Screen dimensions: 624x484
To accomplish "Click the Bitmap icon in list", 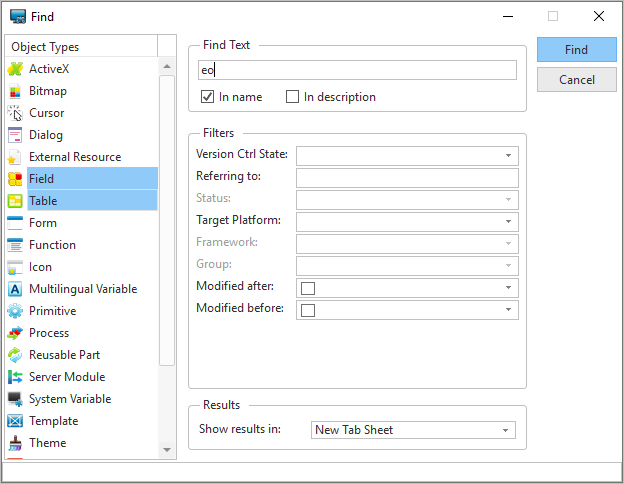I will click(15, 91).
